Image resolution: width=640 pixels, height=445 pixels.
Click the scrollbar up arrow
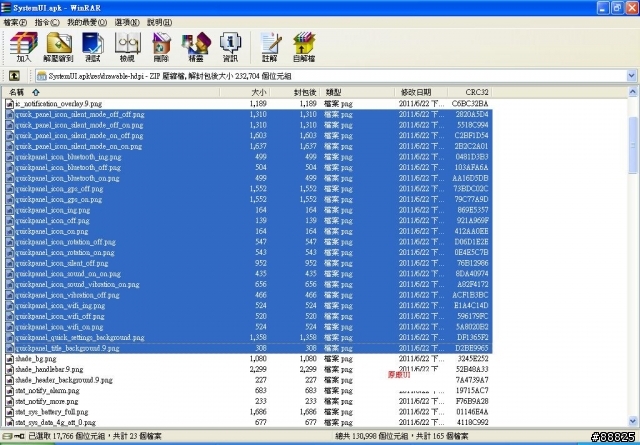(633, 92)
